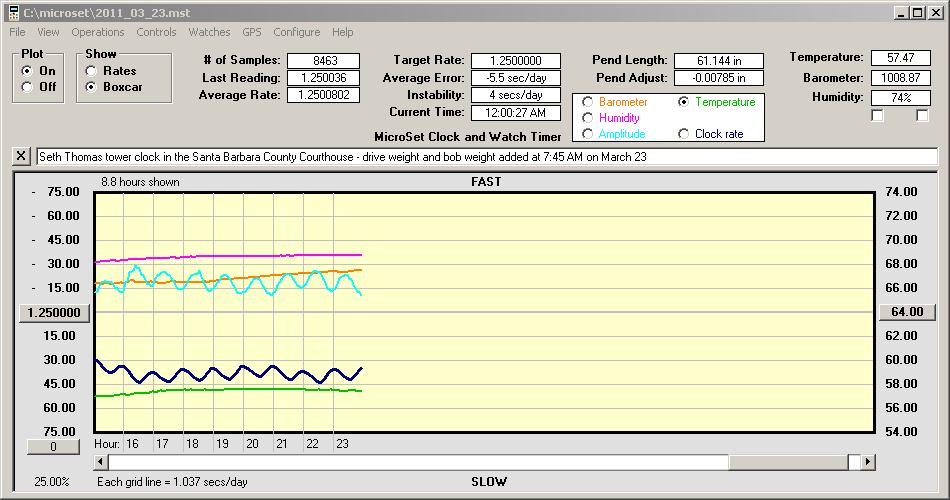Select the Temperature plot option
Viewport: 950px width, 500px height.
point(683,102)
